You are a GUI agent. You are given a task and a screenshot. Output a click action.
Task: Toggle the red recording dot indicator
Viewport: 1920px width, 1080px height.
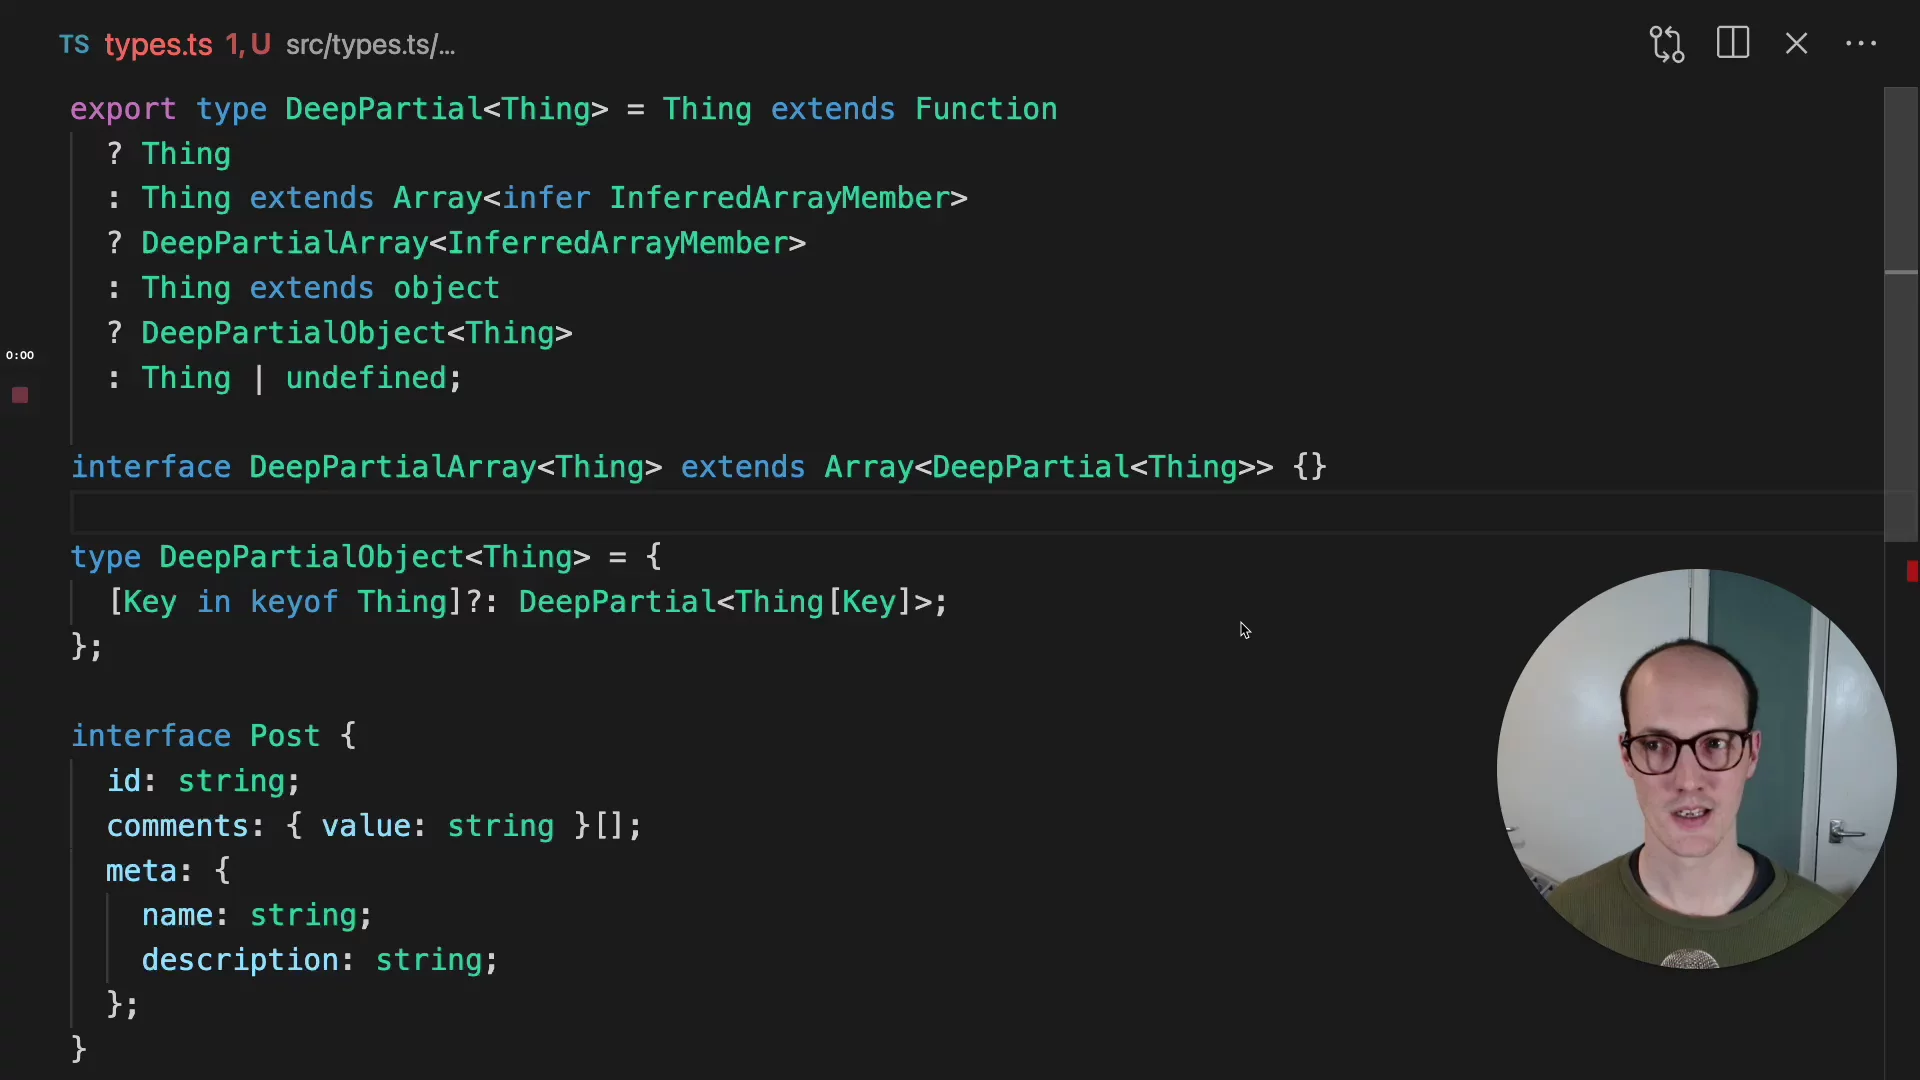pos(21,394)
